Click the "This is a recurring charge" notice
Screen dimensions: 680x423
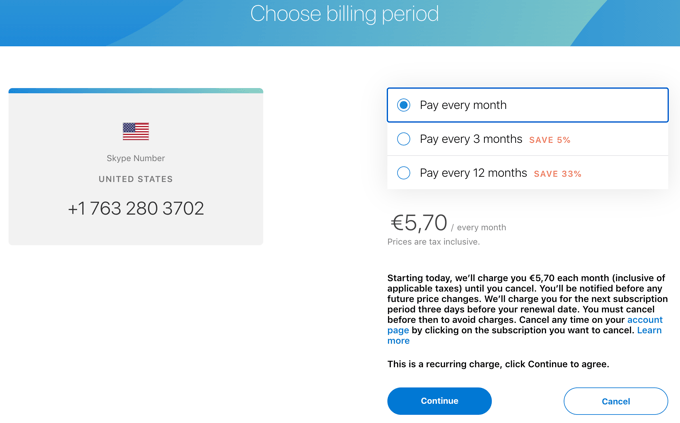(x=498, y=364)
